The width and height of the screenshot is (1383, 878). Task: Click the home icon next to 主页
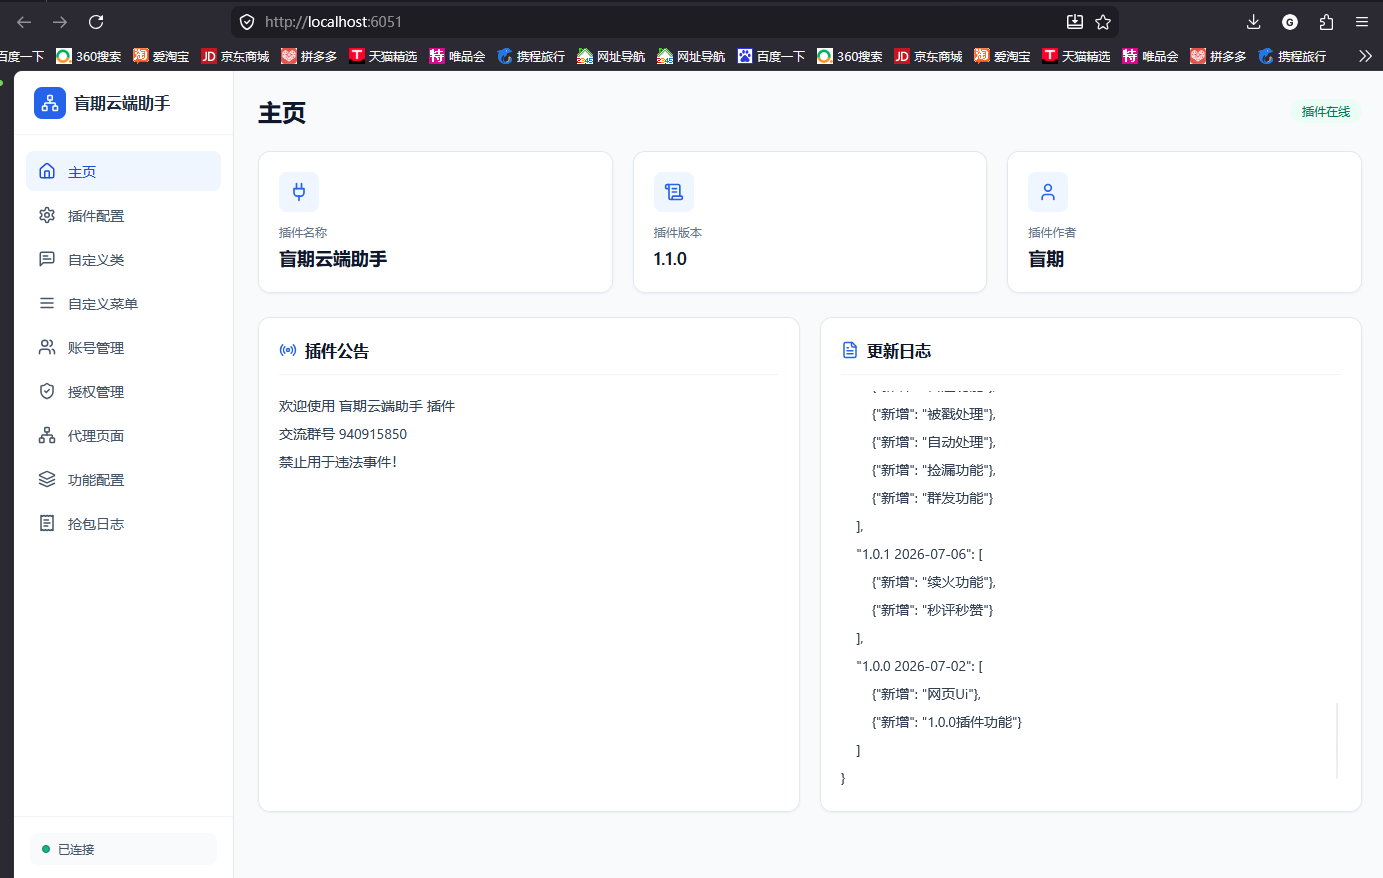47,171
